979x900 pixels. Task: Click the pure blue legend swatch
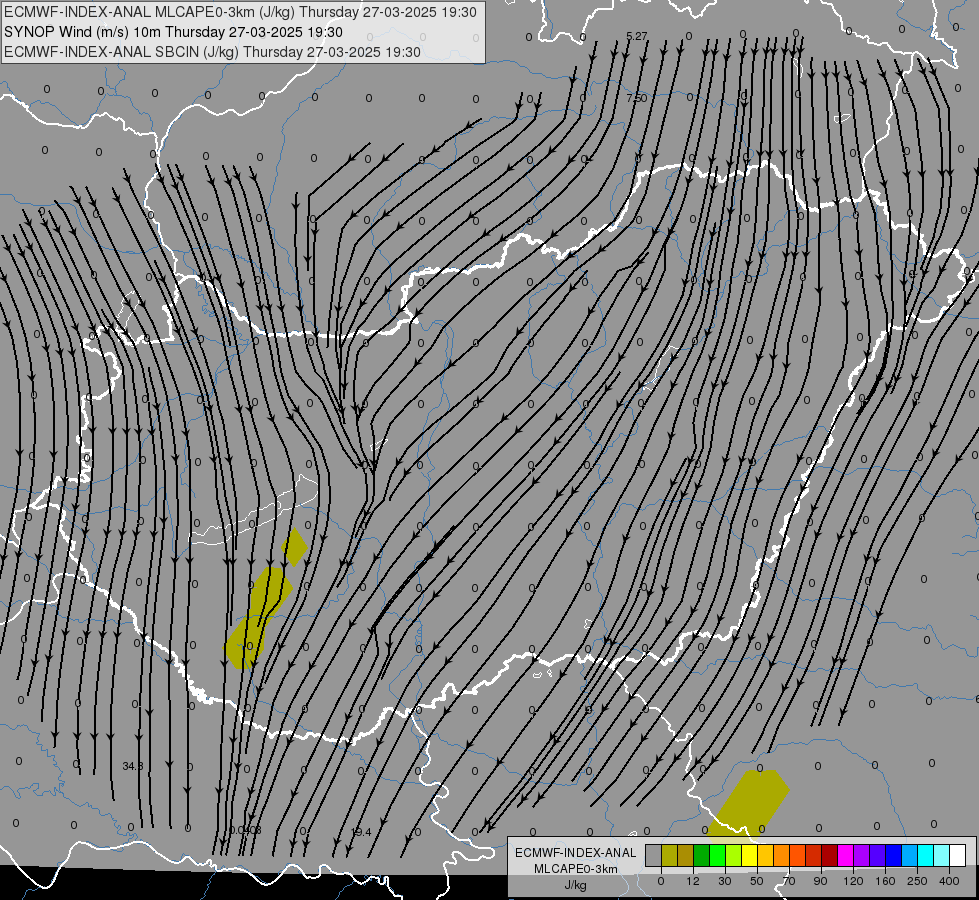coord(893,856)
